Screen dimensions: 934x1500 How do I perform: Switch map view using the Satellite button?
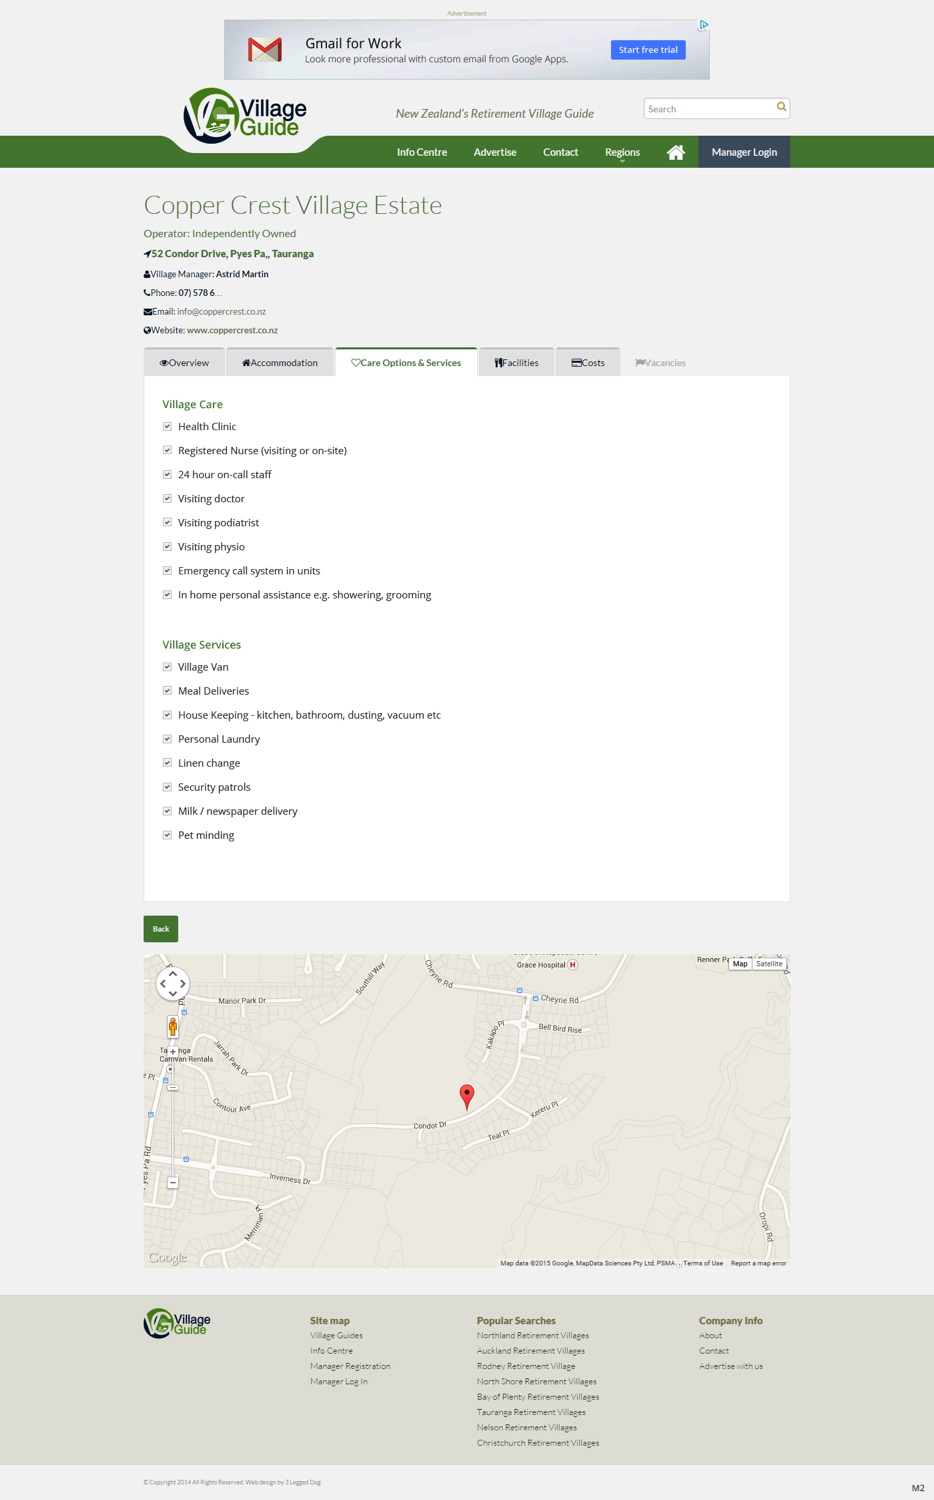tap(769, 963)
